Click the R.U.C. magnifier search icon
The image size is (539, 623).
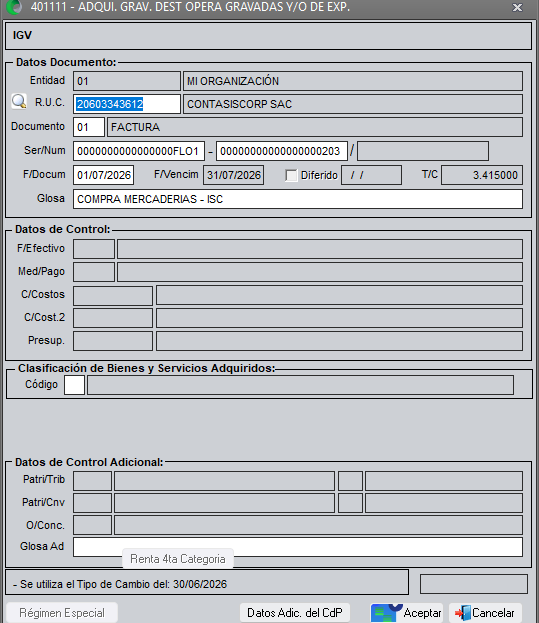pyautogui.click(x=19, y=102)
